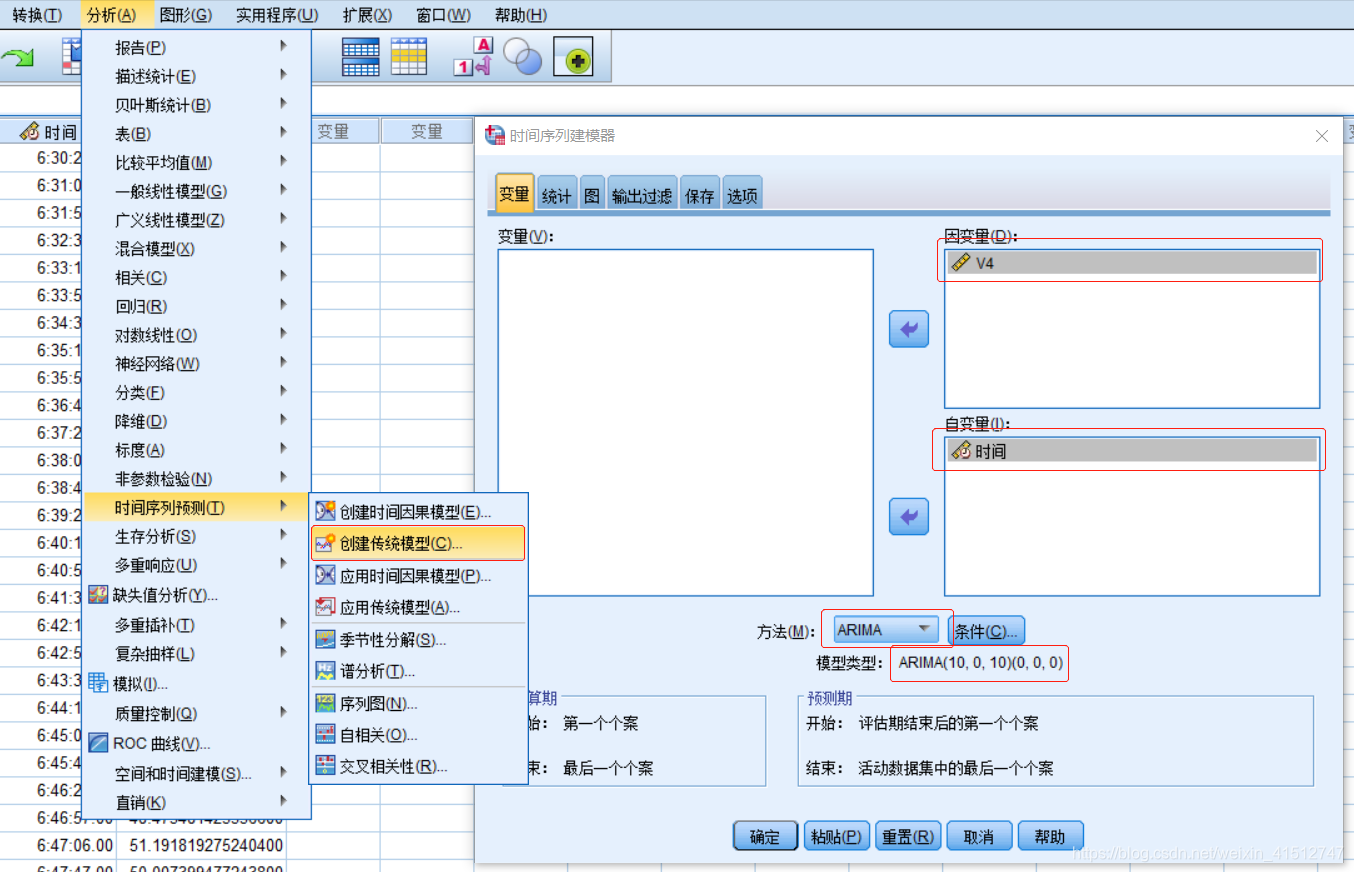Click the 时间序列建模器 dialog title icon
This screenshot has width=1354, height=872.
(494, 135)
